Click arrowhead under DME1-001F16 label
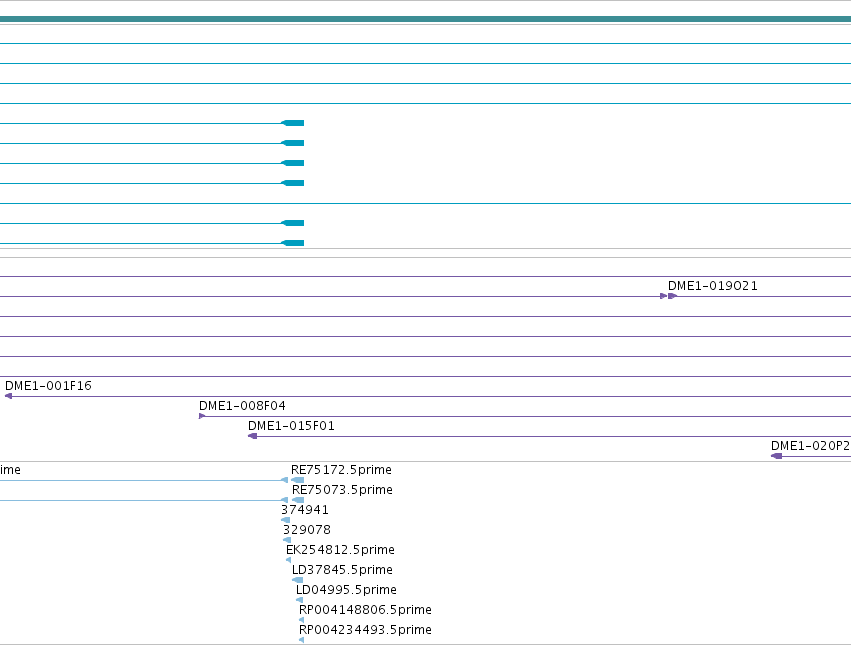This screenshot has height=645, width=851. tap(8, 396)
